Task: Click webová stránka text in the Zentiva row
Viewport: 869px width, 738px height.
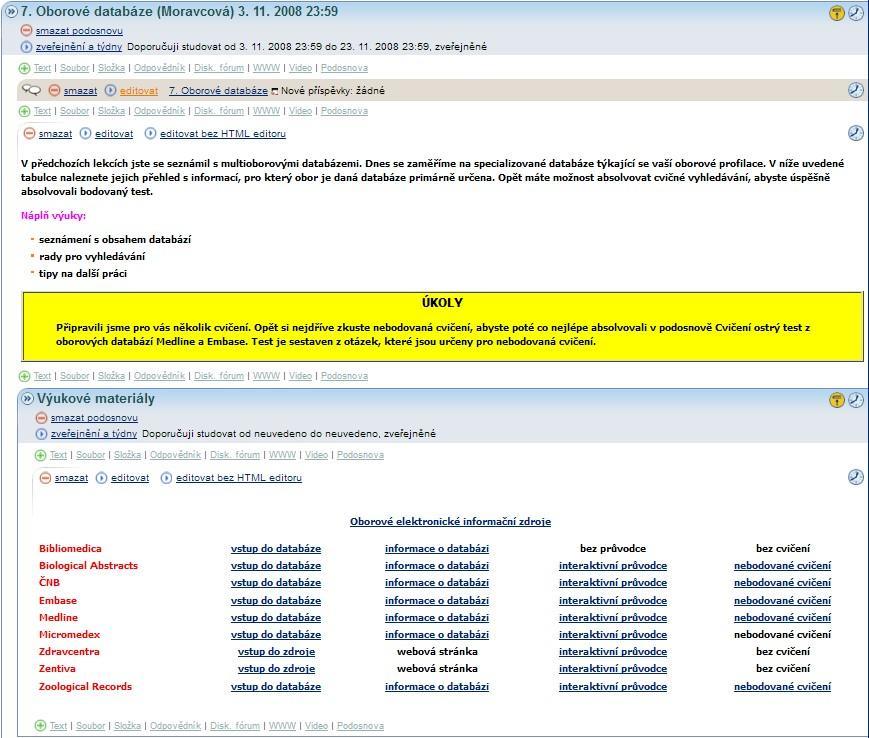Action: pos(437,669)
